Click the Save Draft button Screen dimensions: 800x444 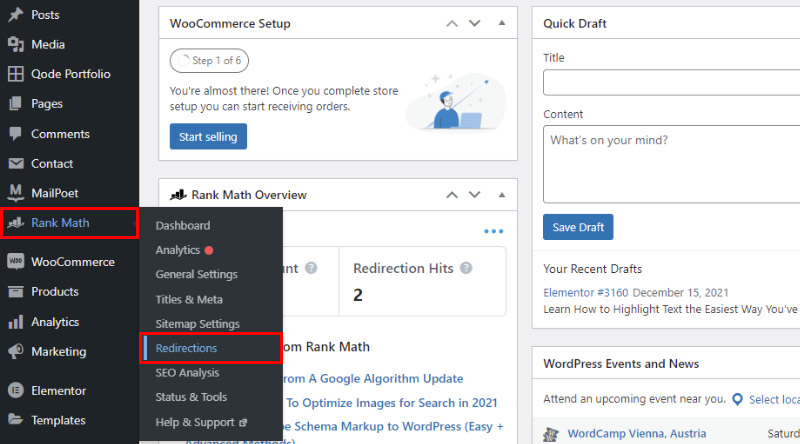[x=578, y=227]
